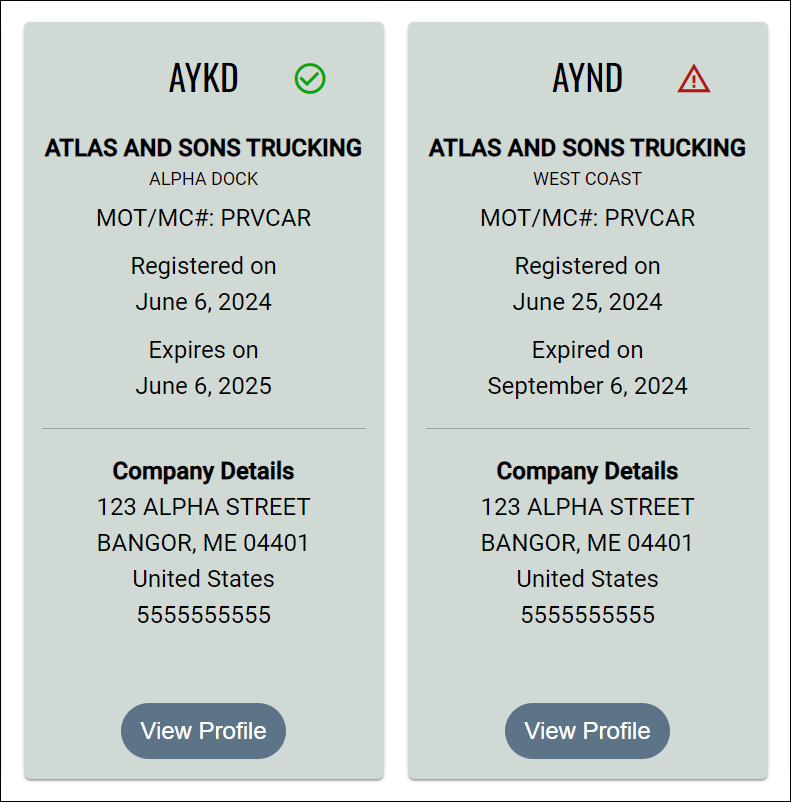Select the AYND carrier code heading
Viewport: 791px width, 802px height.
point(587,78)
